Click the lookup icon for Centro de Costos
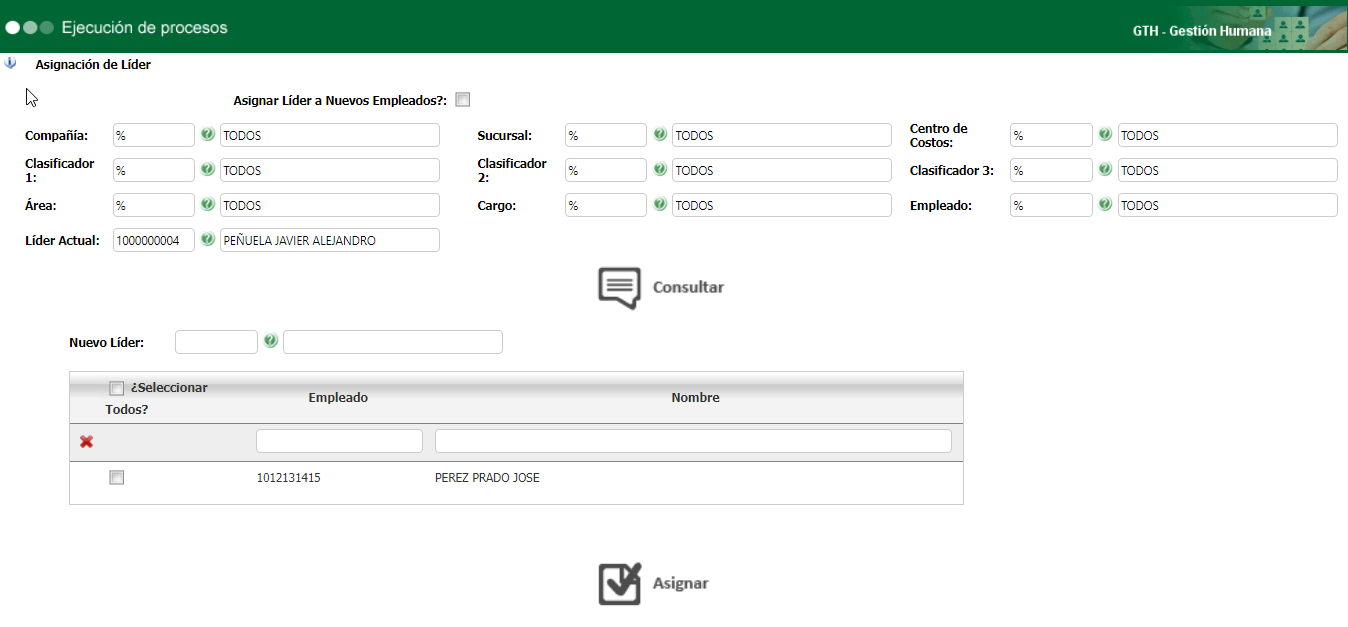The height and width of the screenshot is (627, 1348). (1106, 135)
